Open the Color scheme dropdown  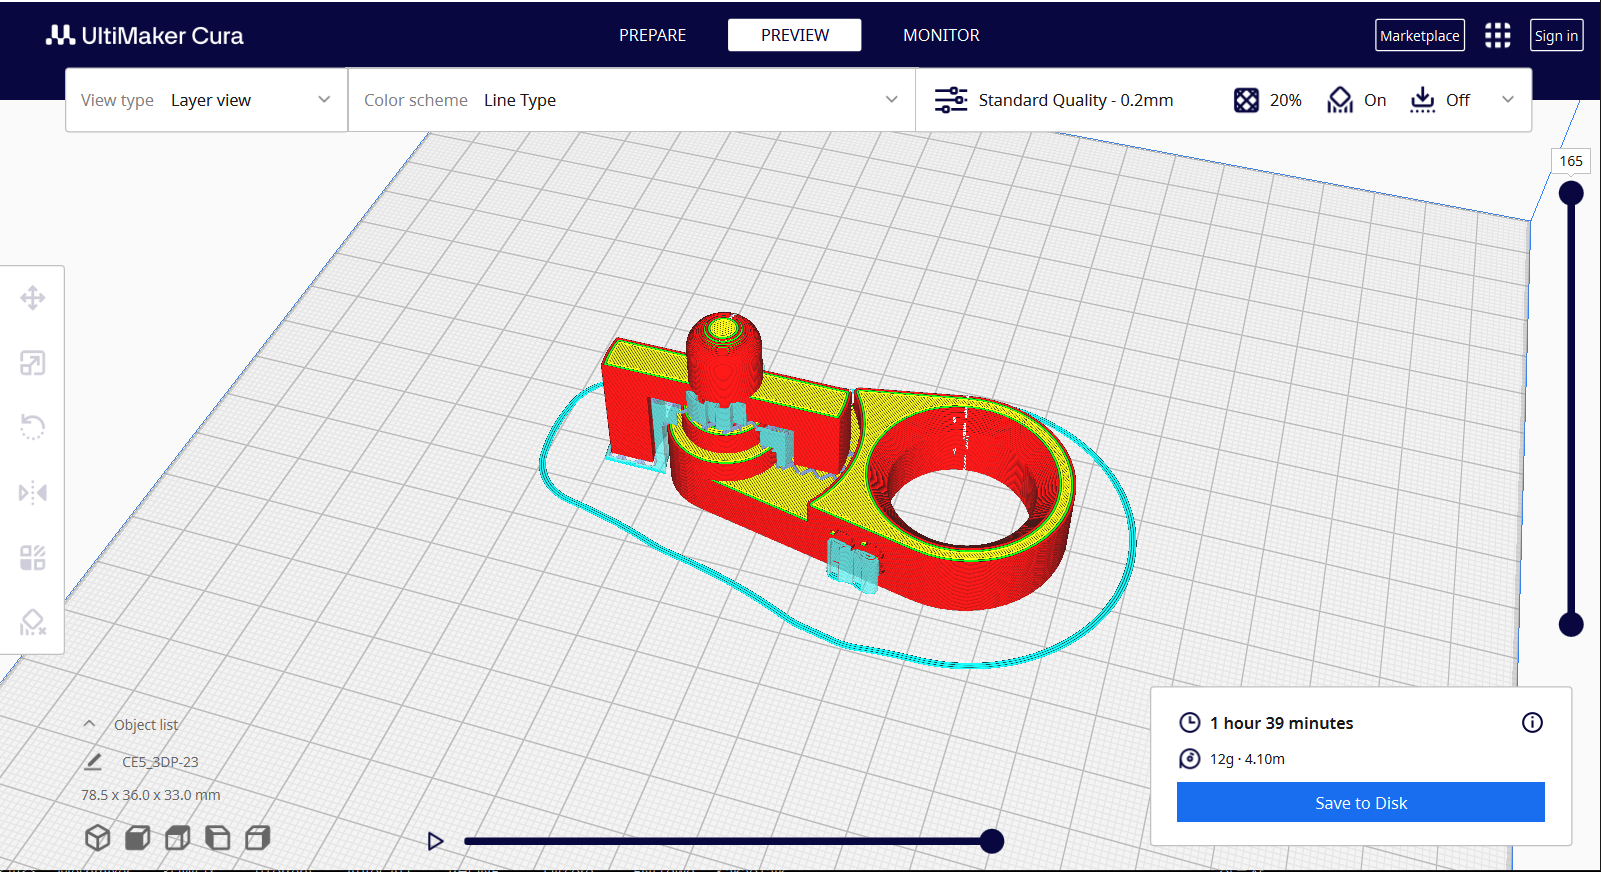(632, 100)
